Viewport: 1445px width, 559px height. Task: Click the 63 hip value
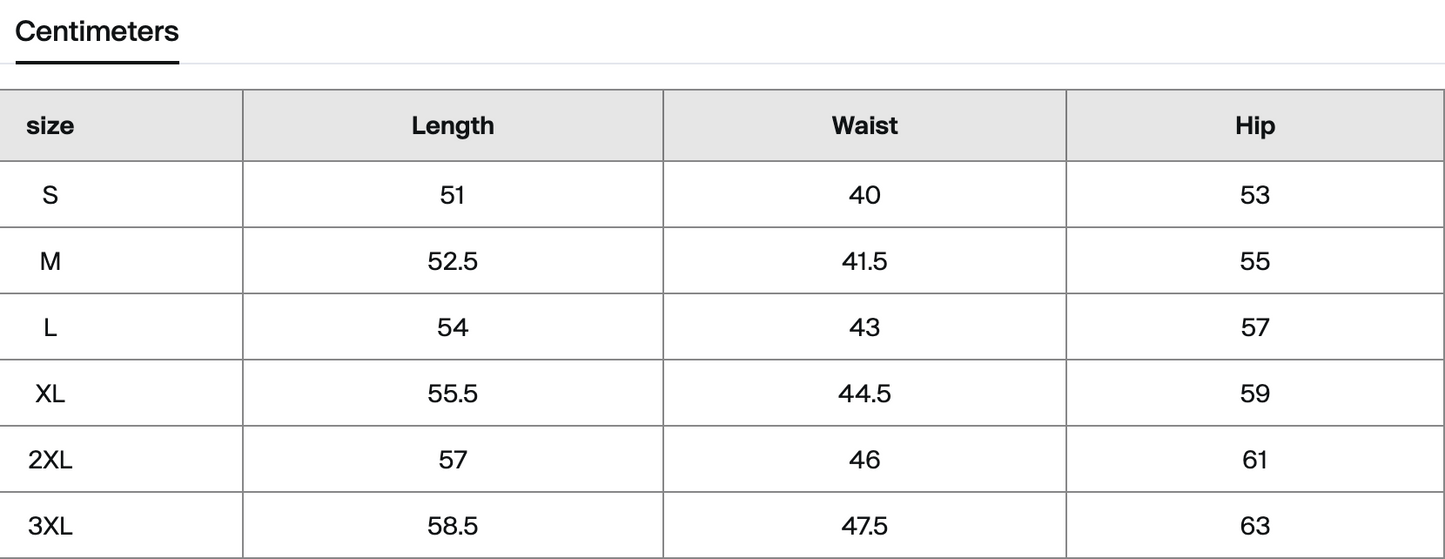[x=1254, y=526]
